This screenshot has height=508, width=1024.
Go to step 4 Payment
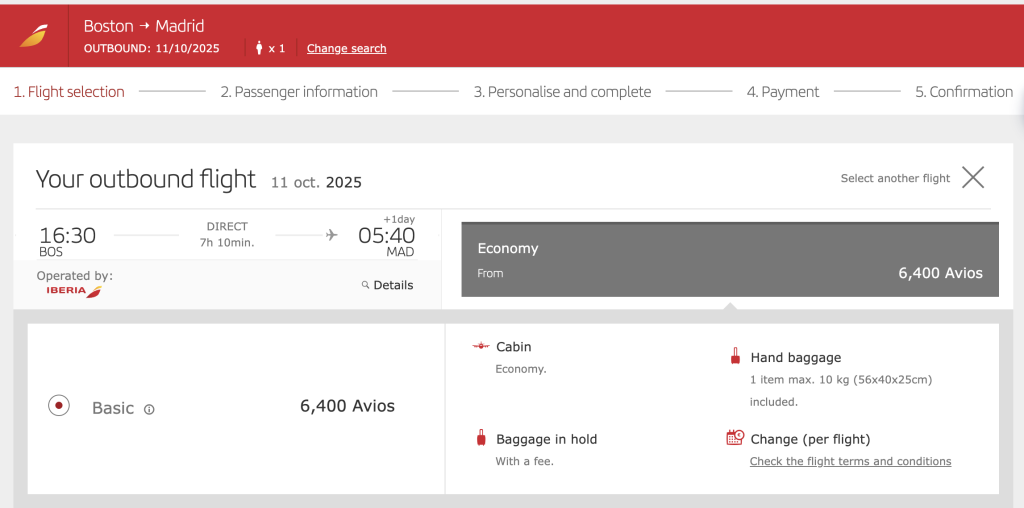click(x=783, y=92)
